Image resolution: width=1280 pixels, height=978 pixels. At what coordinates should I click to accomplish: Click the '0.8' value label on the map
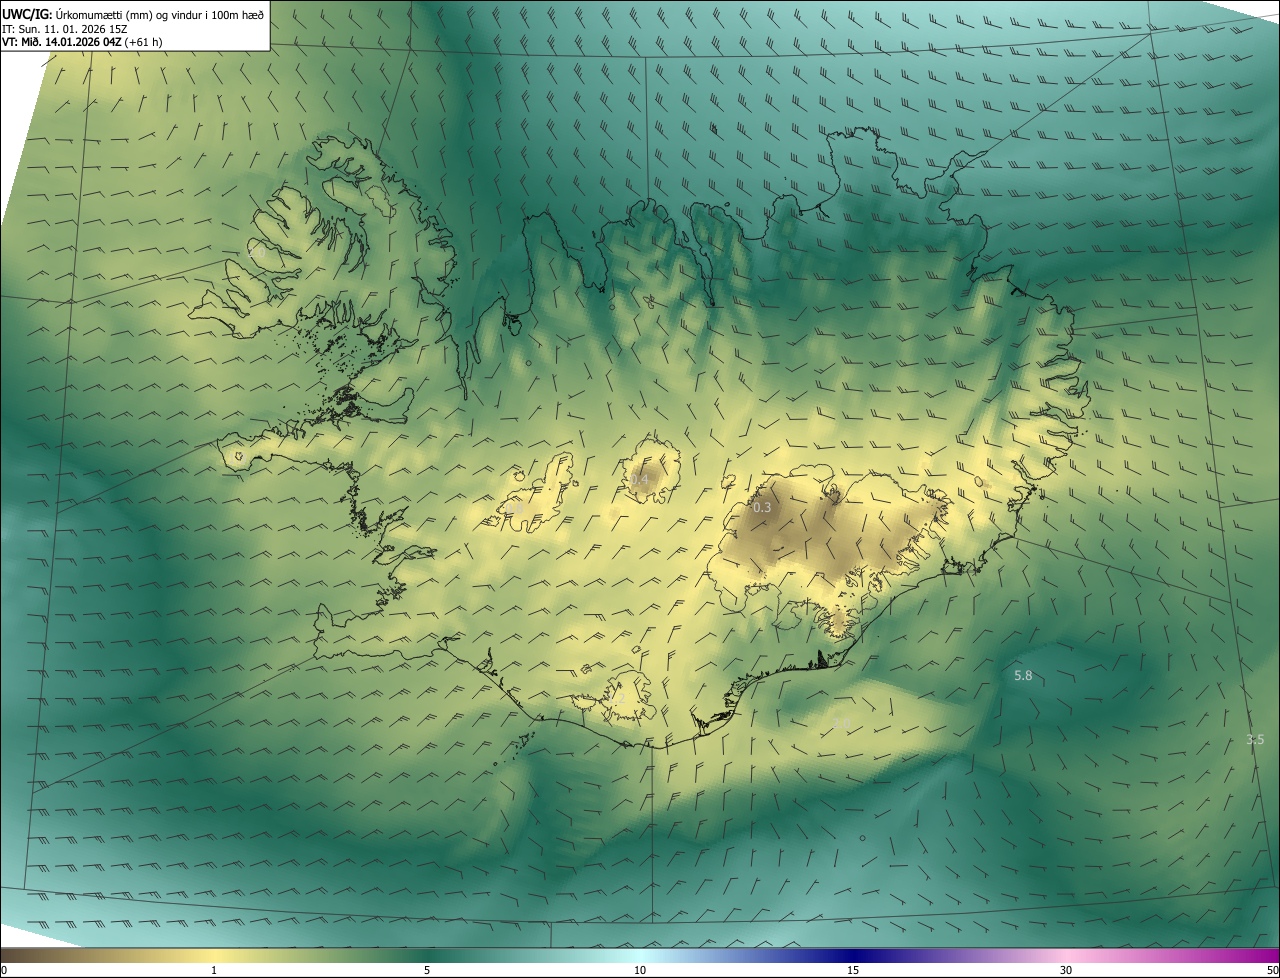(516, 508)
